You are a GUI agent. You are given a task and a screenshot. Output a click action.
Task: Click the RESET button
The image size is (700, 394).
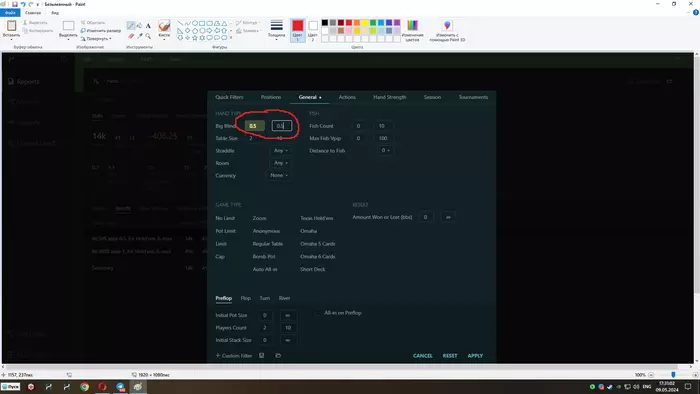pyautogui.click(x=450, y=356)
